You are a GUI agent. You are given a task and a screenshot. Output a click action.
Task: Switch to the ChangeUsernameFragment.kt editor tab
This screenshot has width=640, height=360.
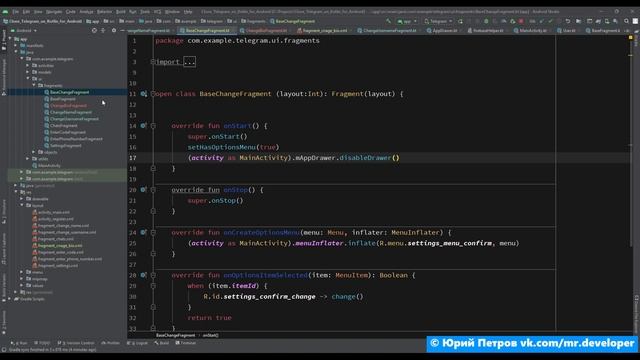389,31
